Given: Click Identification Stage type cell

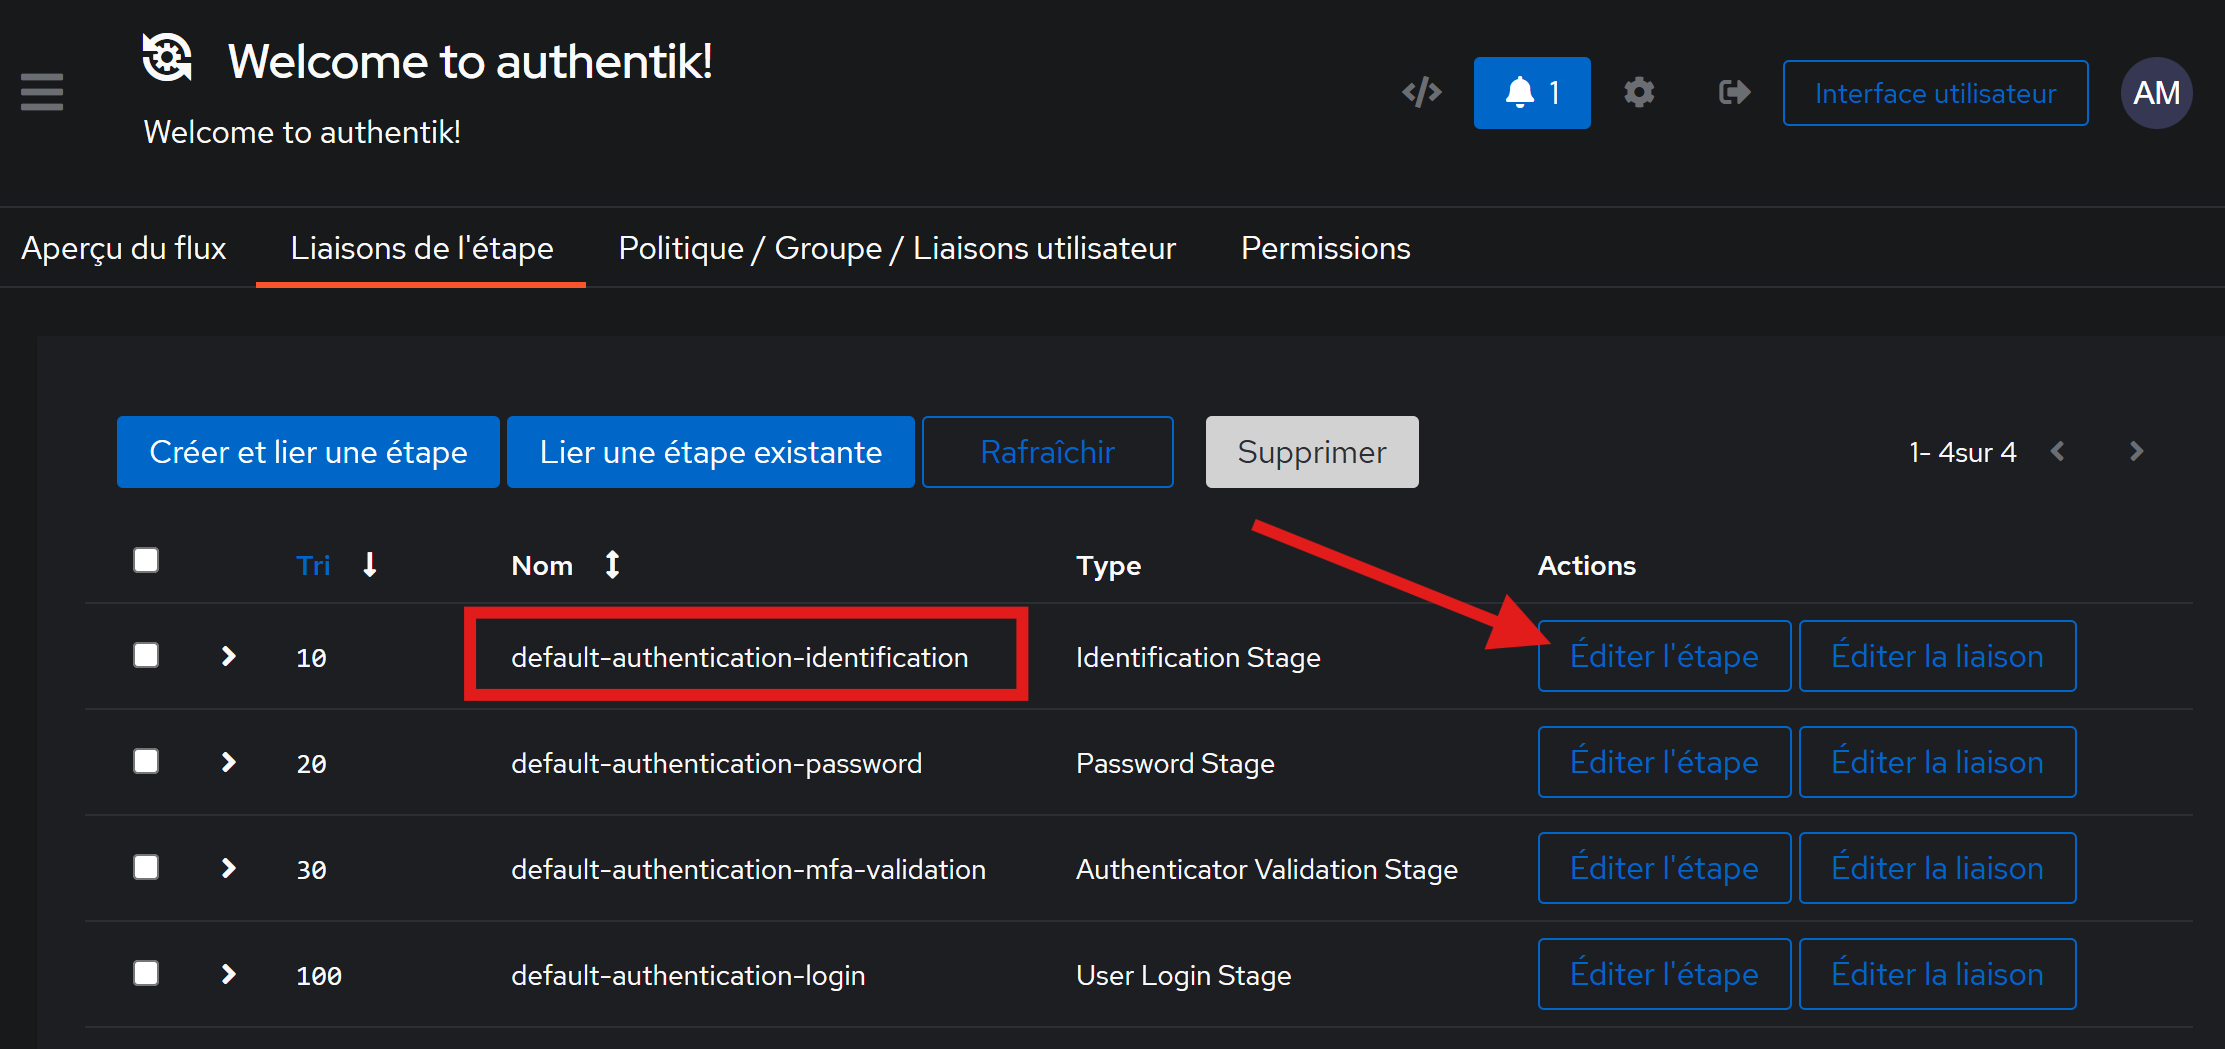Looking at the screenshot, I should click(x=1198, y=657).
